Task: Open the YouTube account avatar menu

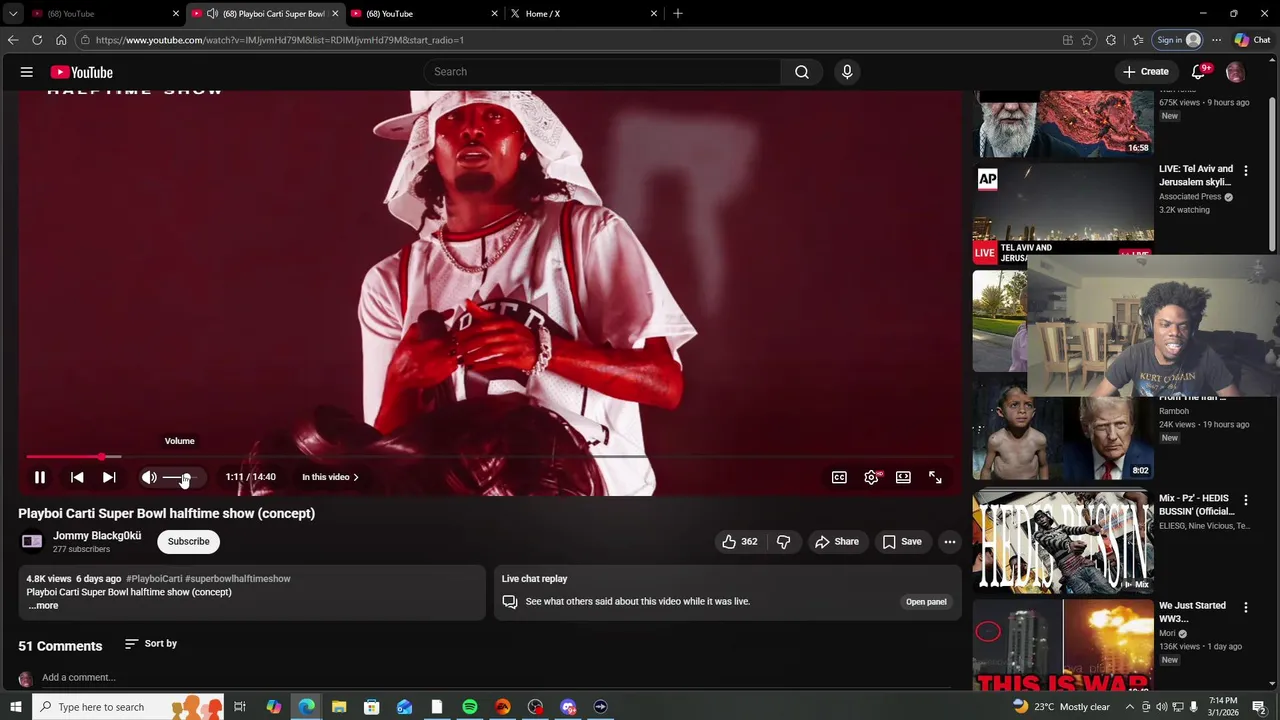Action: [1235, 72]
